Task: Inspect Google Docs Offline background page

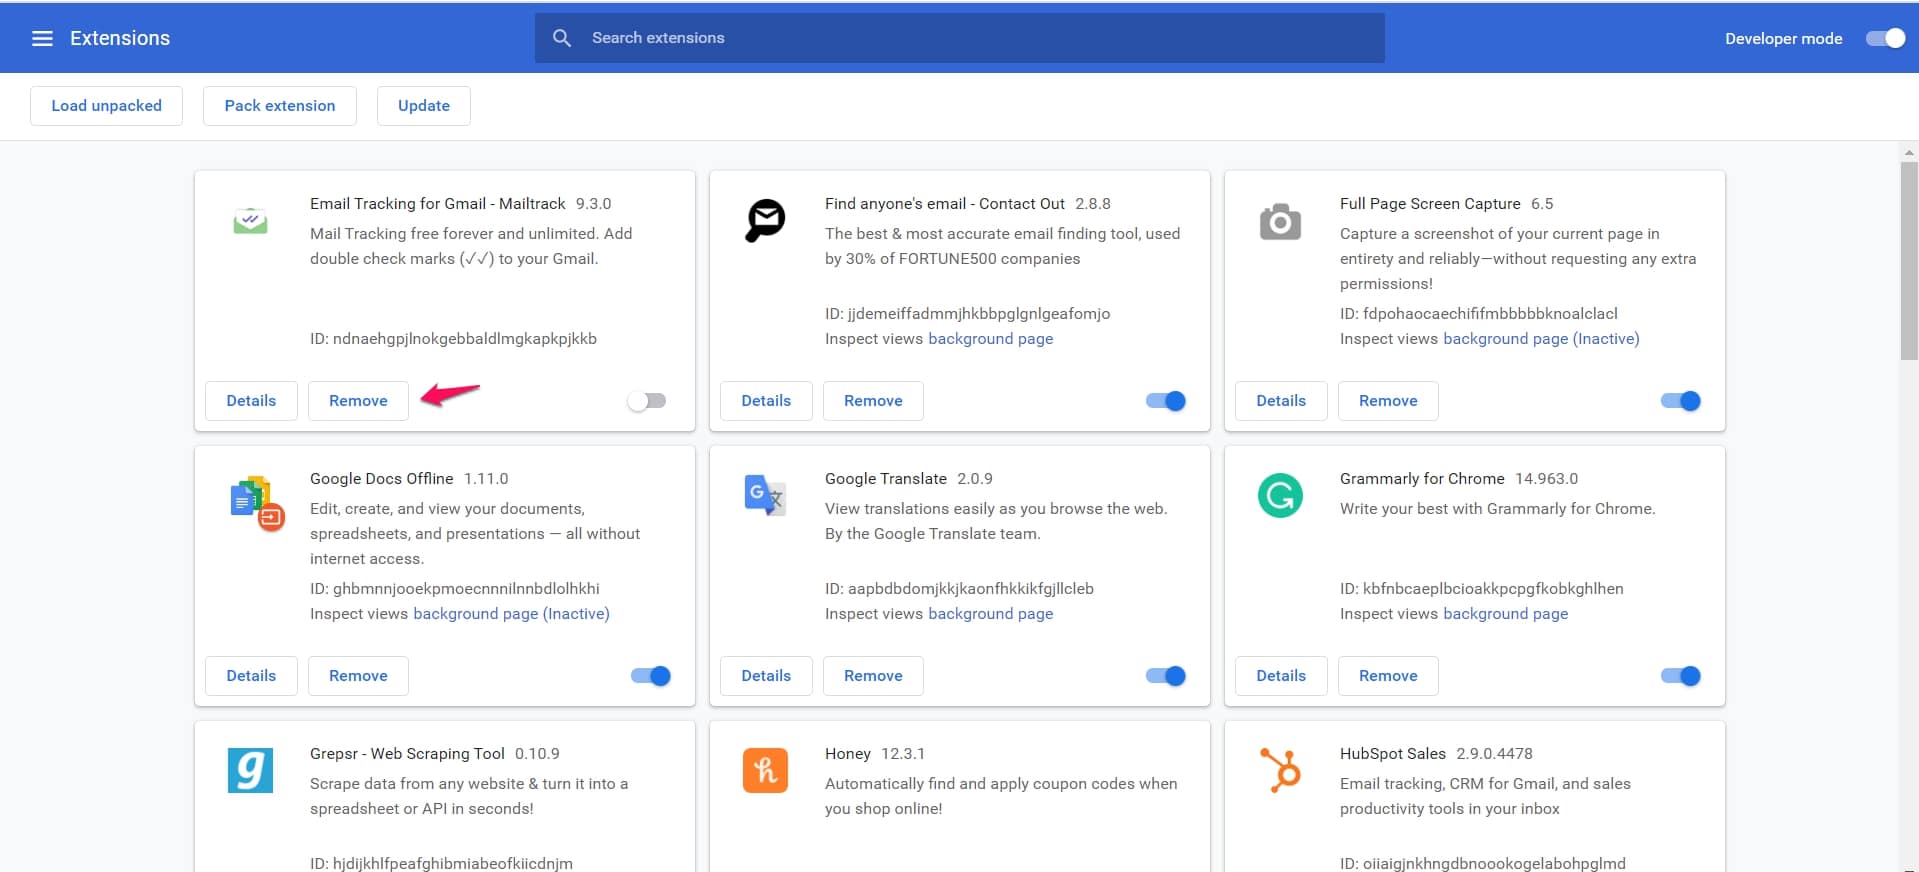Action: click(511, 614)
